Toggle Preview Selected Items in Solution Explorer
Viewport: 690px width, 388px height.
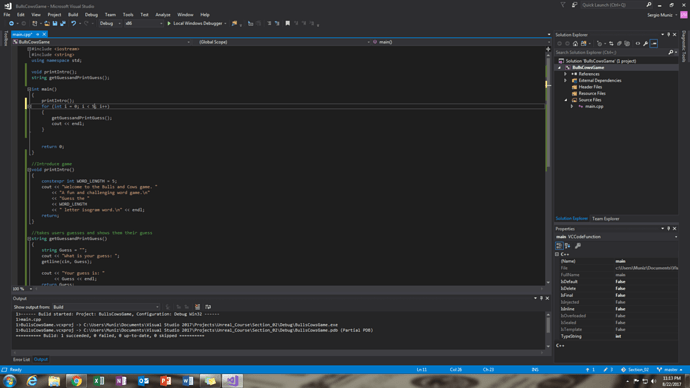coord(654,44)
